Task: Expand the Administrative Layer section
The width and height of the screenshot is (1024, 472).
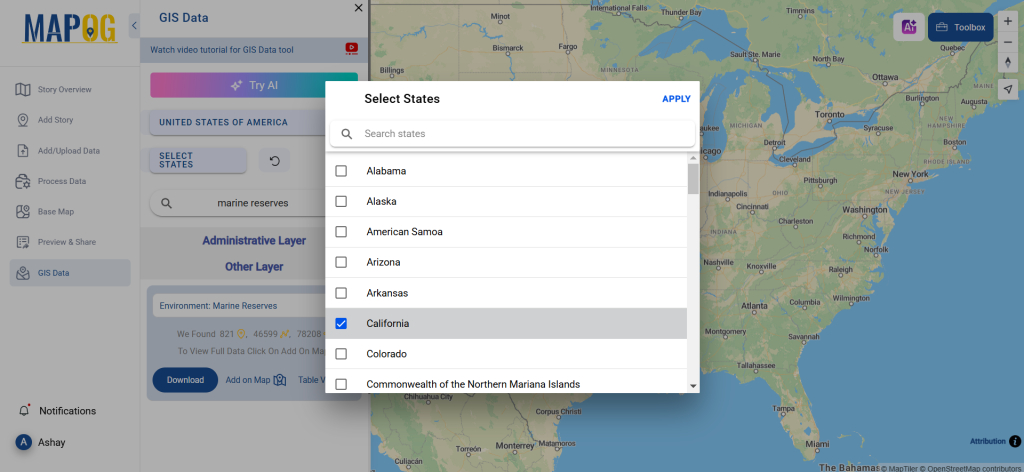Action: pyautogui.click(x=254, y=240)
